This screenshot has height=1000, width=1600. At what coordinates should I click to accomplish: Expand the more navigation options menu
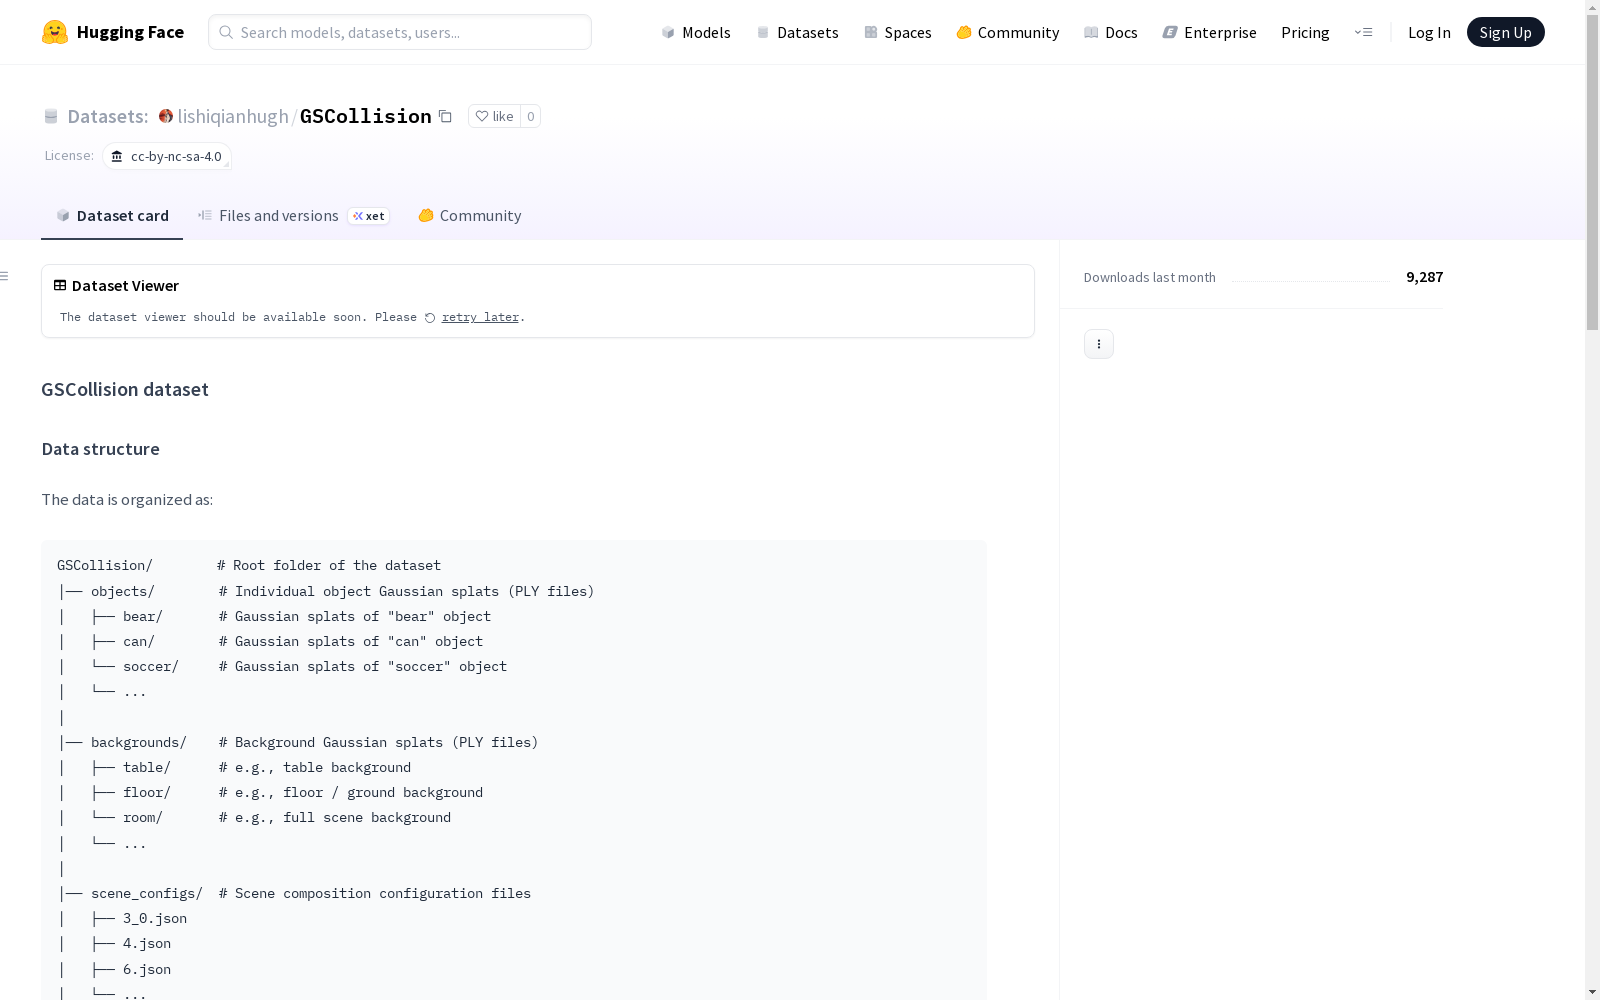(x=1363, y=32)
